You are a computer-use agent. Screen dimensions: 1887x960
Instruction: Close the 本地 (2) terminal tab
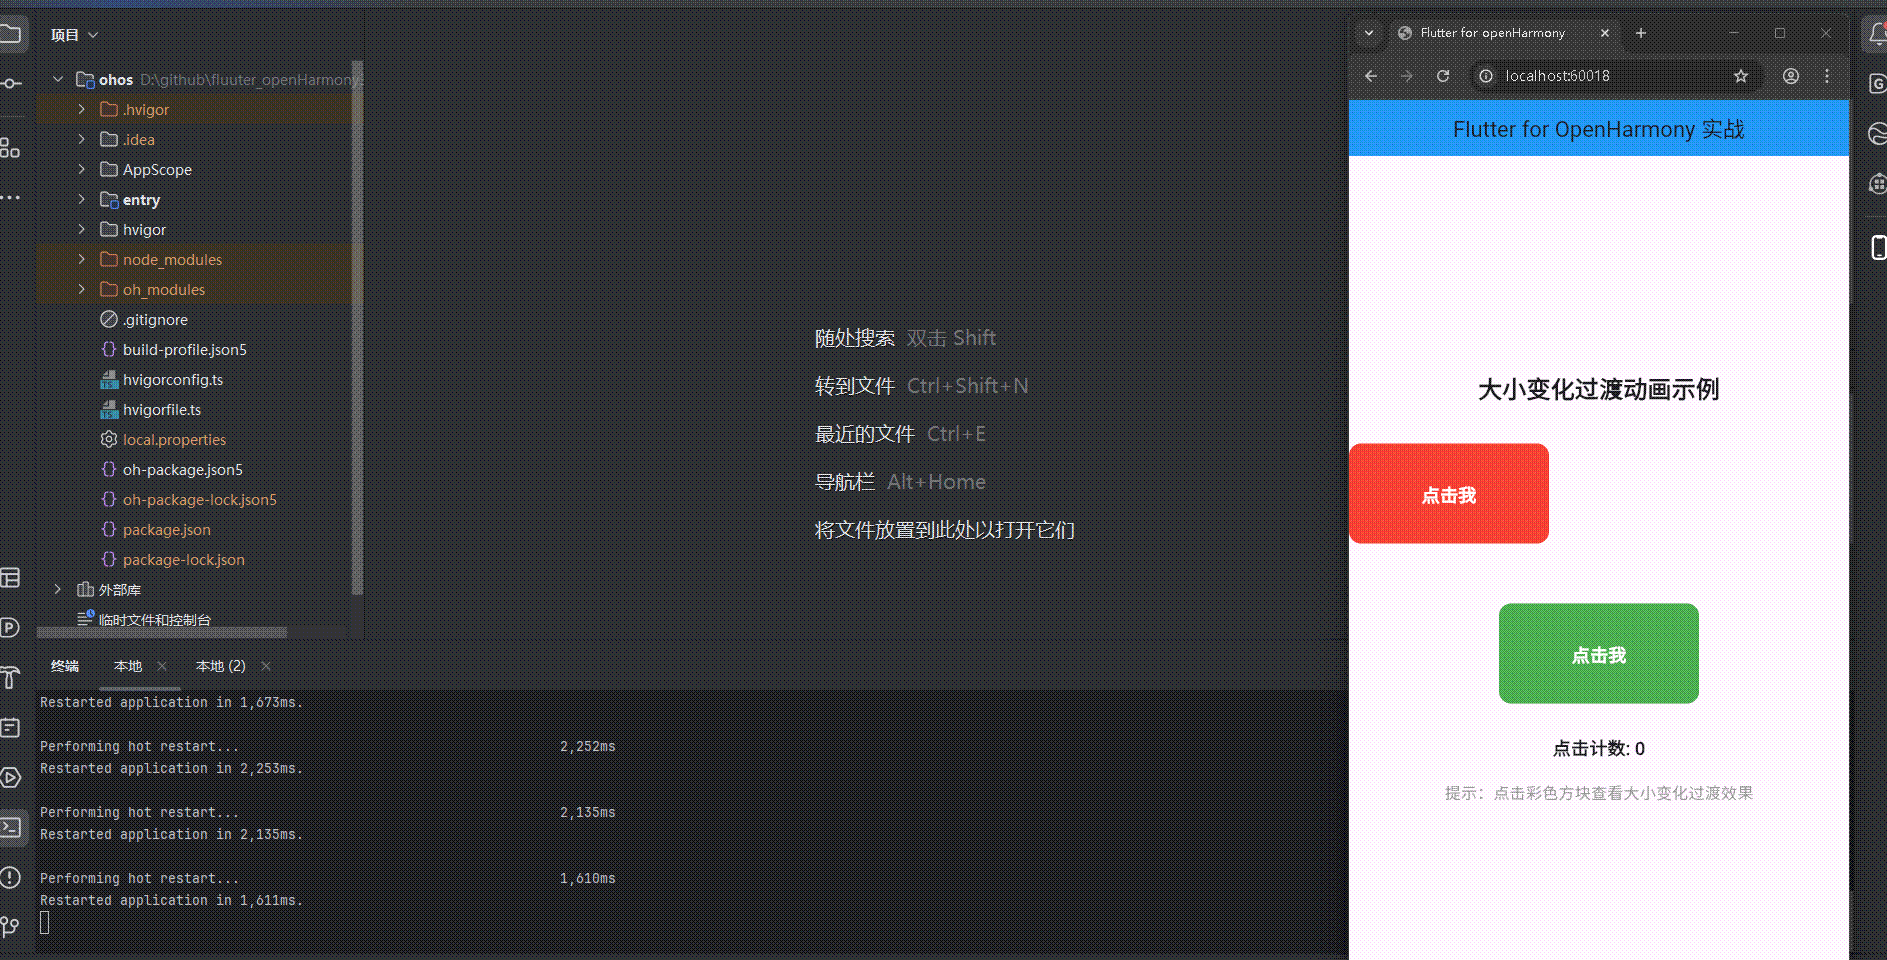pos(266,666)
